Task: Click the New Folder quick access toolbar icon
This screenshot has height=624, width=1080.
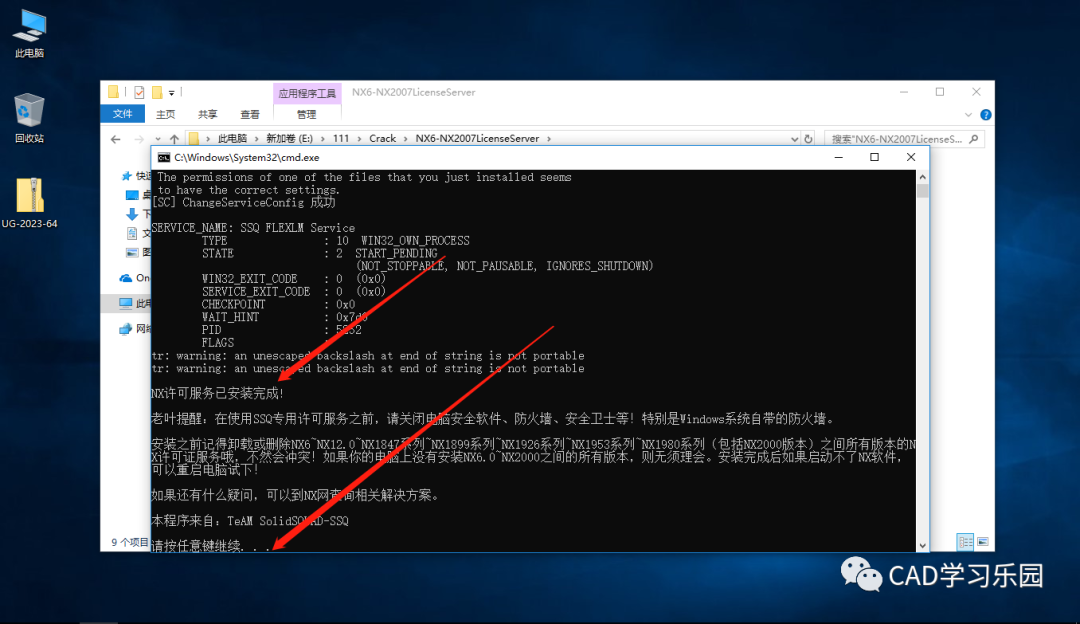Action: point(157,92)
